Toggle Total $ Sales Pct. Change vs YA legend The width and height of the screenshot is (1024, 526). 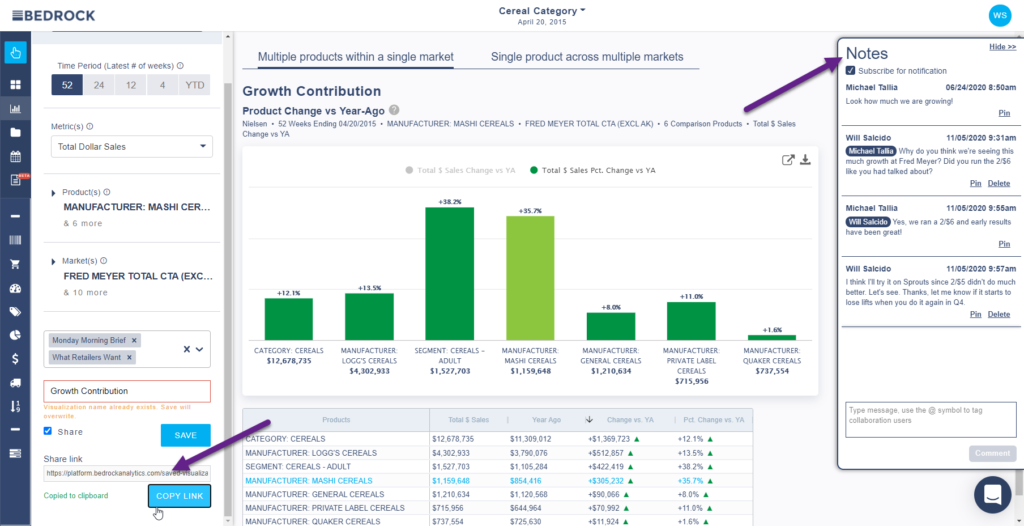pos(593,171)
